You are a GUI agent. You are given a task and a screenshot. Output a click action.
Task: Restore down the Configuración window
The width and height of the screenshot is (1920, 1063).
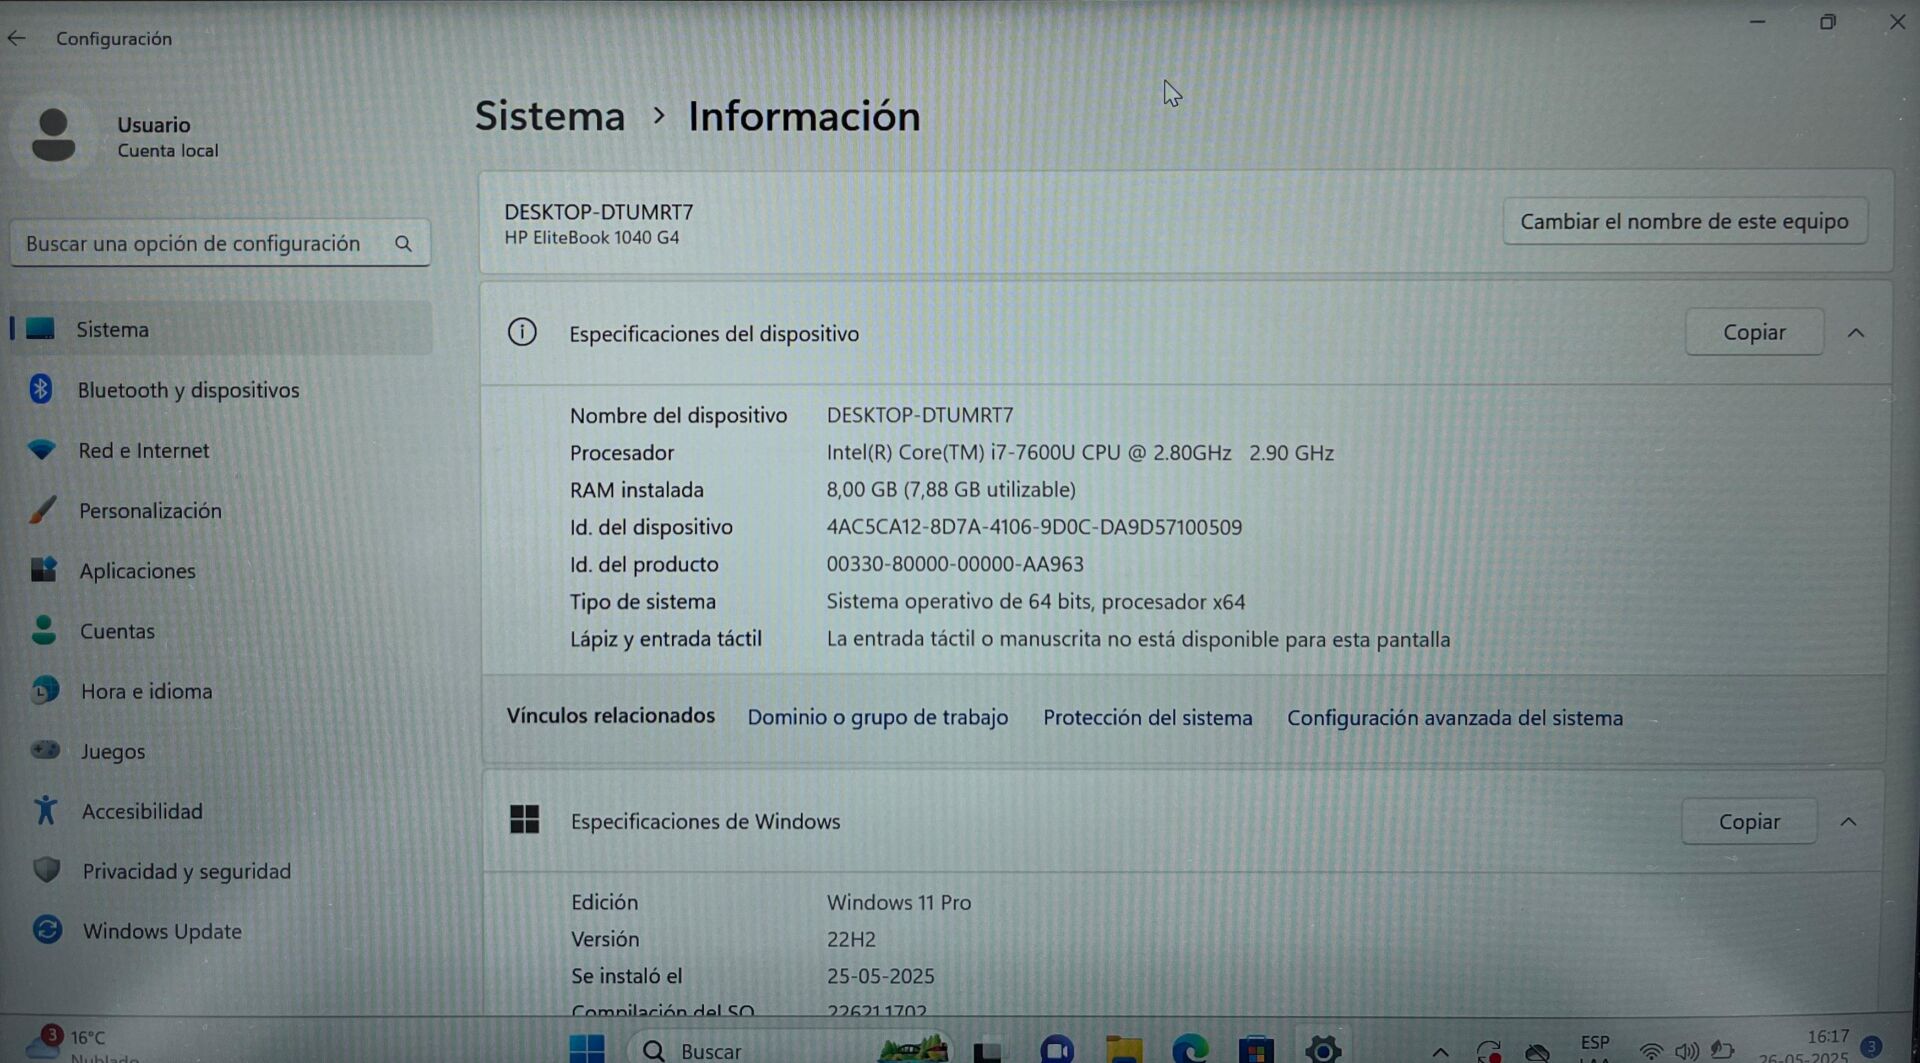click(1828, 22)
